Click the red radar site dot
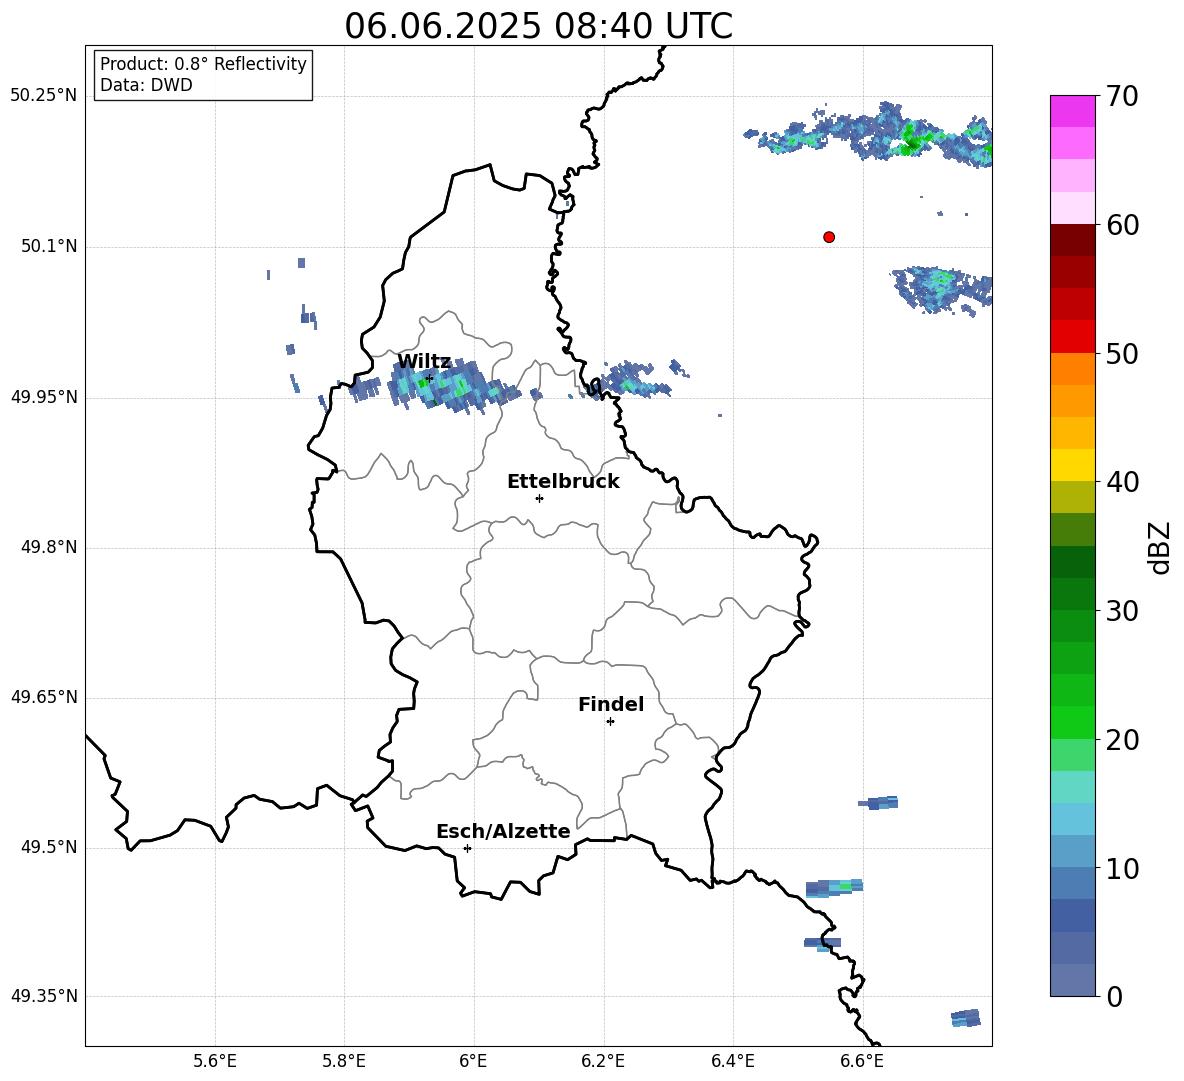This screenshot has height=1081, width=1184. pos(829,237)
